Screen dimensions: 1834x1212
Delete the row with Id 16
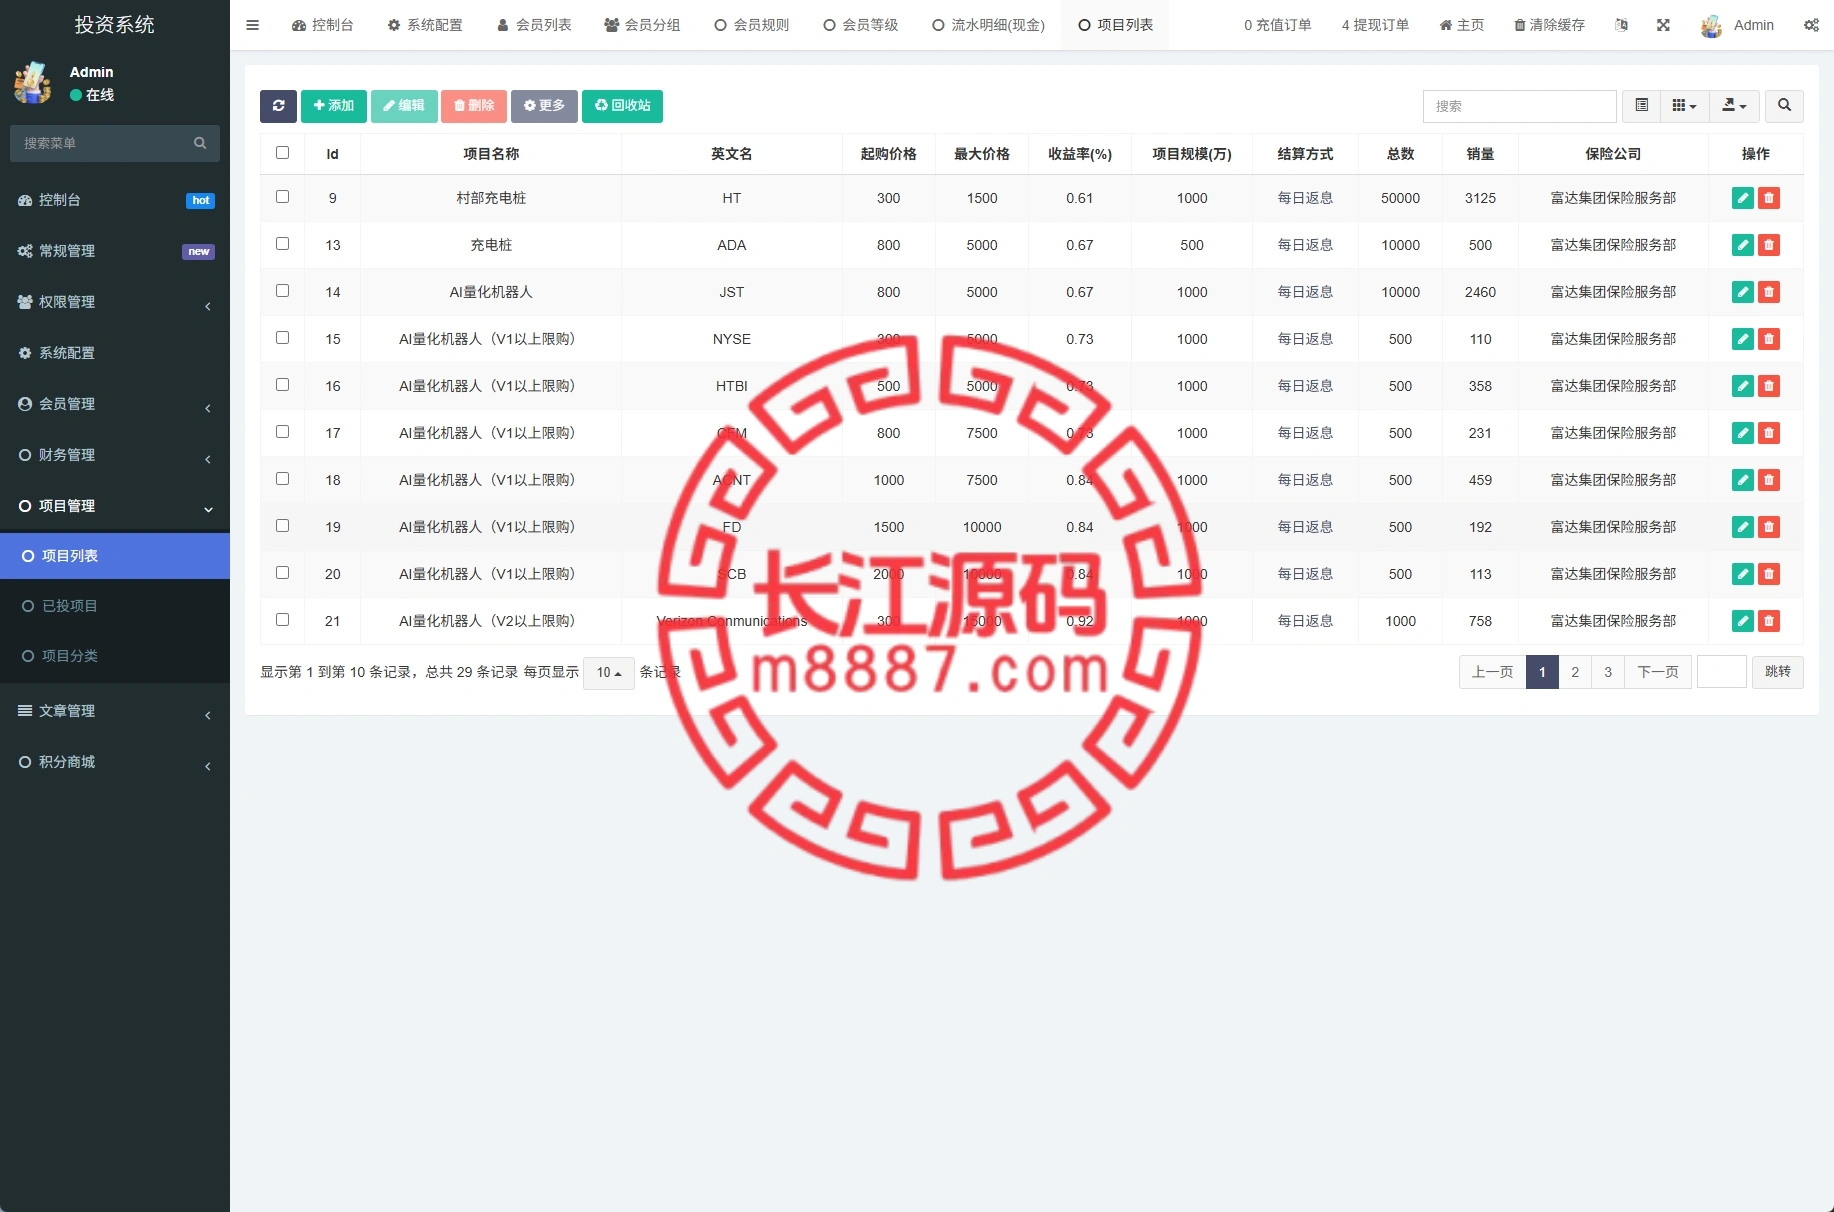[1769, 386]
